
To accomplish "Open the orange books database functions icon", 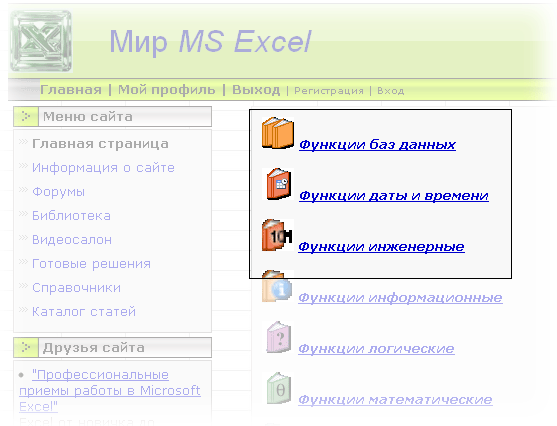I will coord(278,133).
